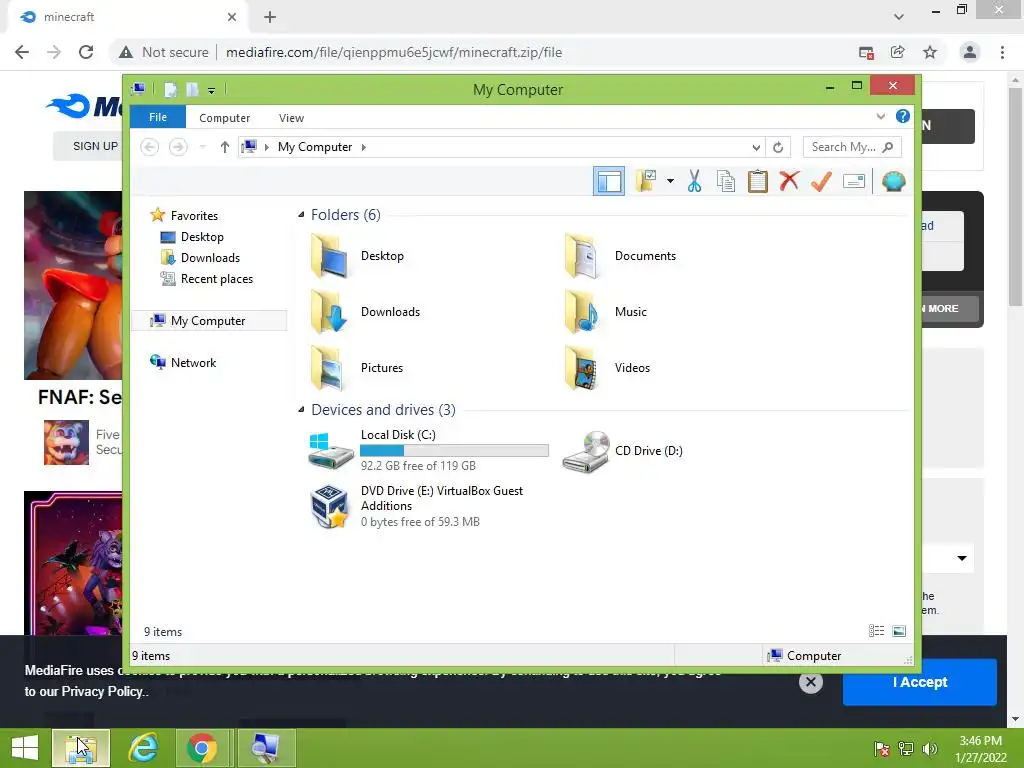Collapse the ribbon with chevron arrow

[x=880, y=116]
